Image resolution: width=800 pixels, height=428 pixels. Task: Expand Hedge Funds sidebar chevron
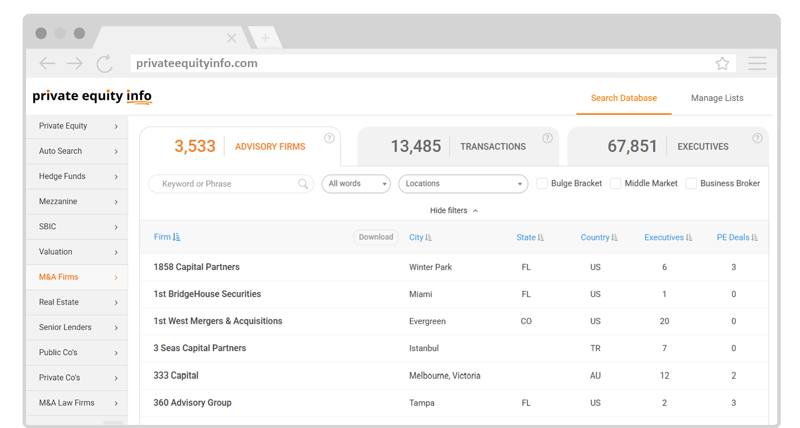[x=116, y=177]
